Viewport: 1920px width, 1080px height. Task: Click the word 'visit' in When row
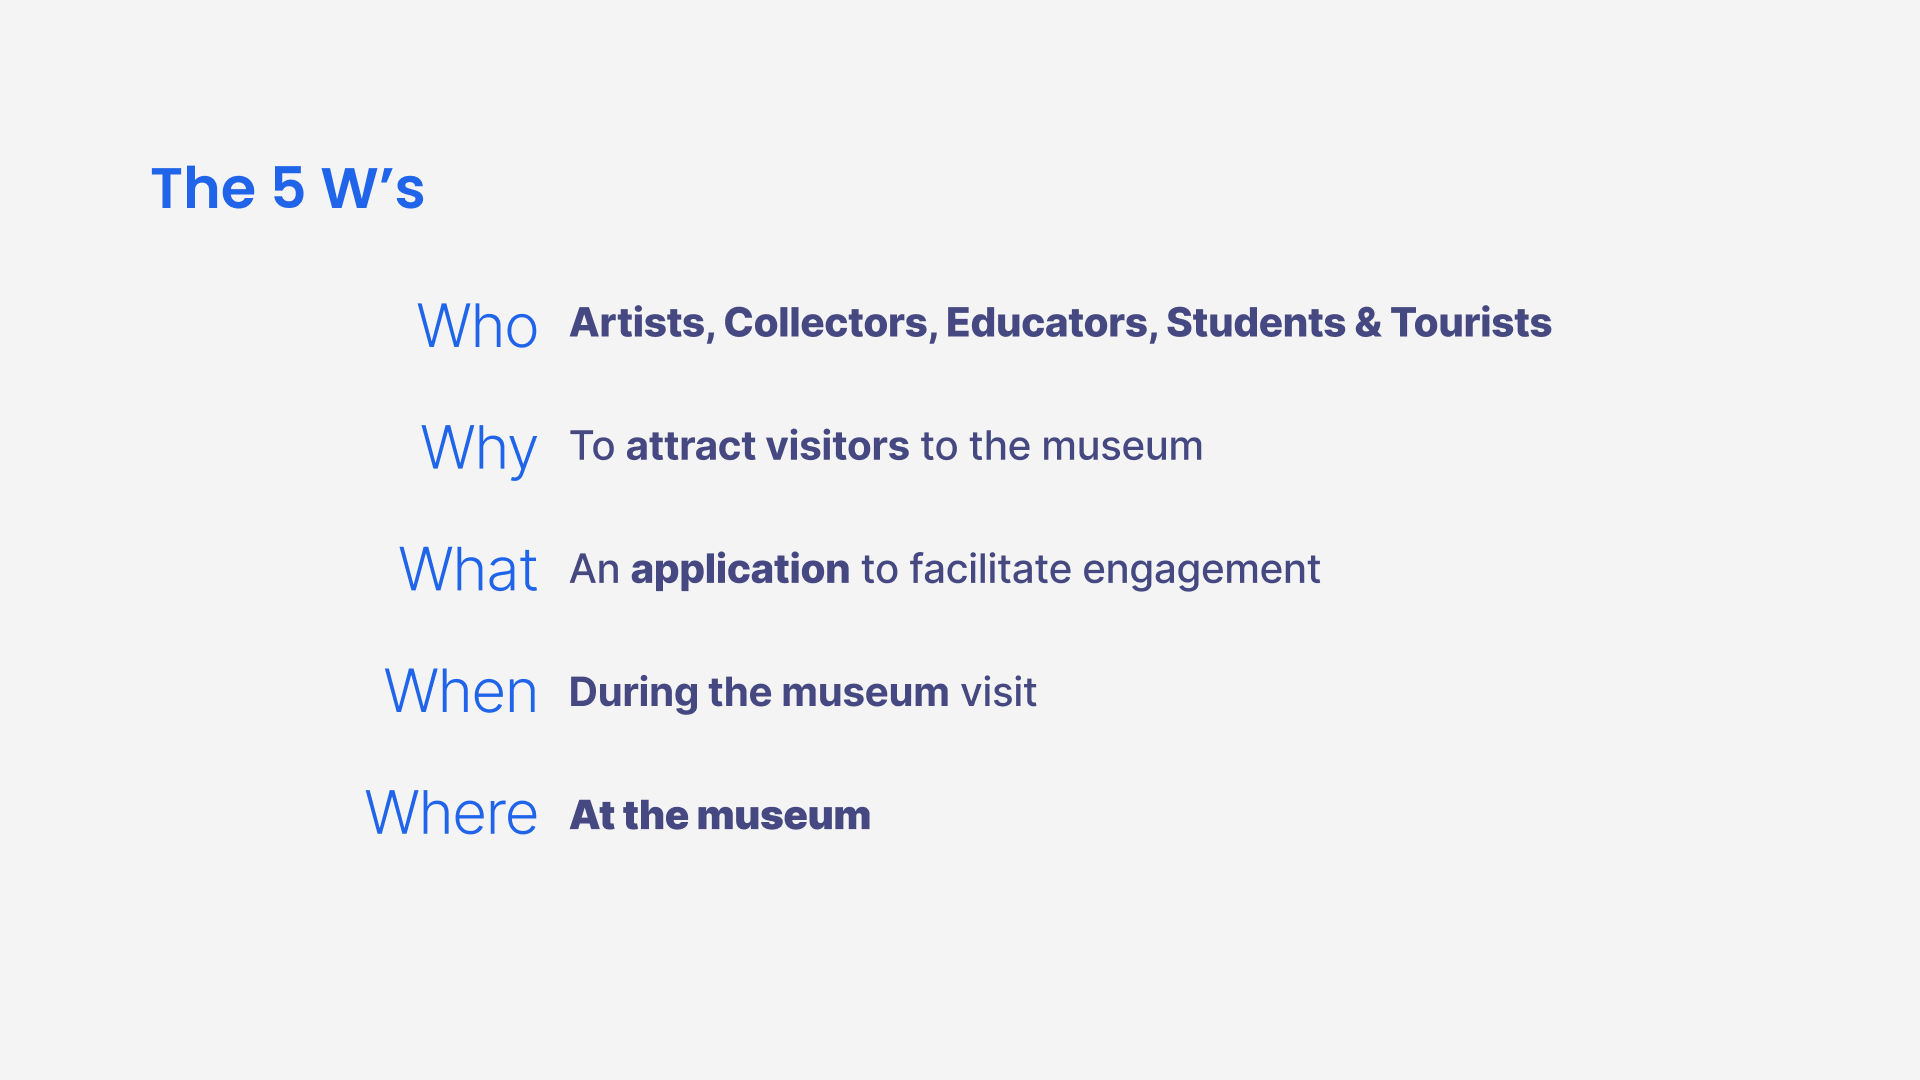coord(999,692)
